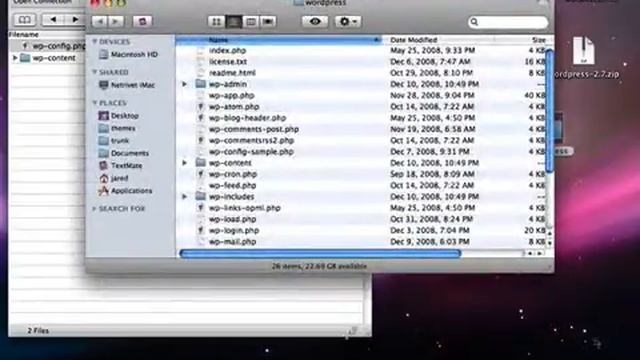The width and height of the screenshot is (640, 360).
Task: Sort by Name column header
Action: [x=279, y=40]
